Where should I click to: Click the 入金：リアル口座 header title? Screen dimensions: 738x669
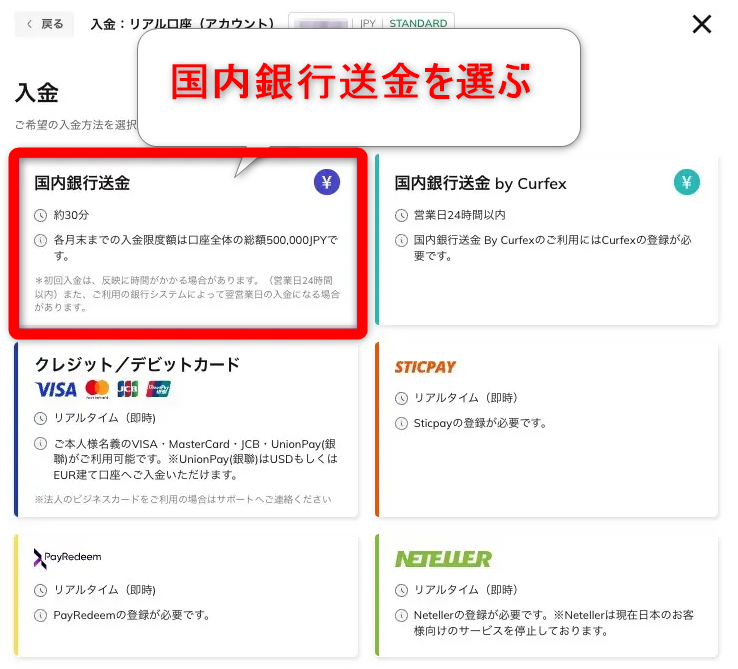pyautogui.click(x=182, y=24)
